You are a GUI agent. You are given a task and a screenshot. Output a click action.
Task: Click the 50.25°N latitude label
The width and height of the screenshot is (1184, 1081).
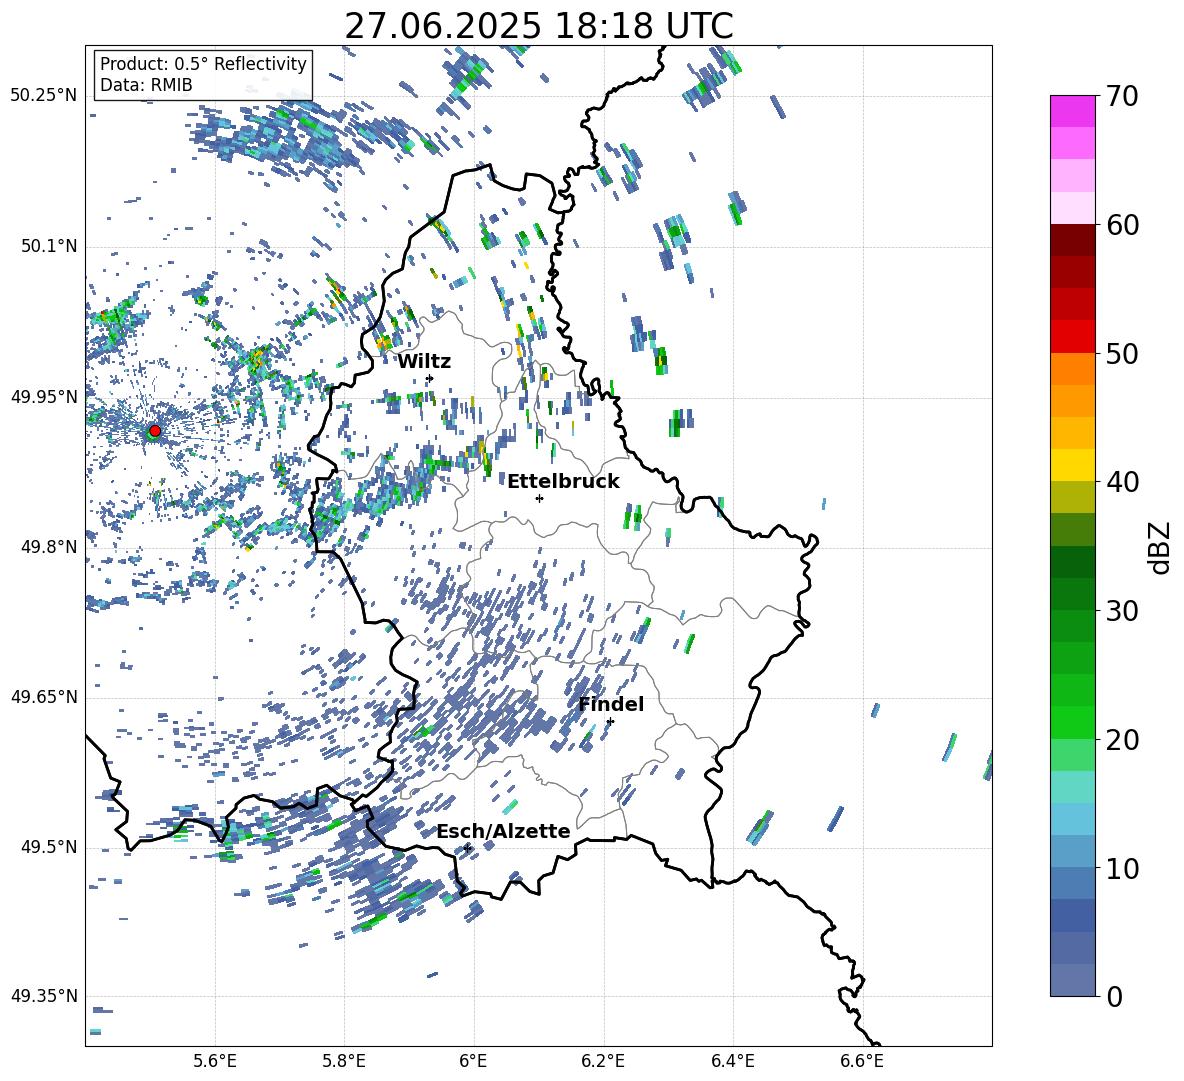pyautogui.click(x=44, y=96)
